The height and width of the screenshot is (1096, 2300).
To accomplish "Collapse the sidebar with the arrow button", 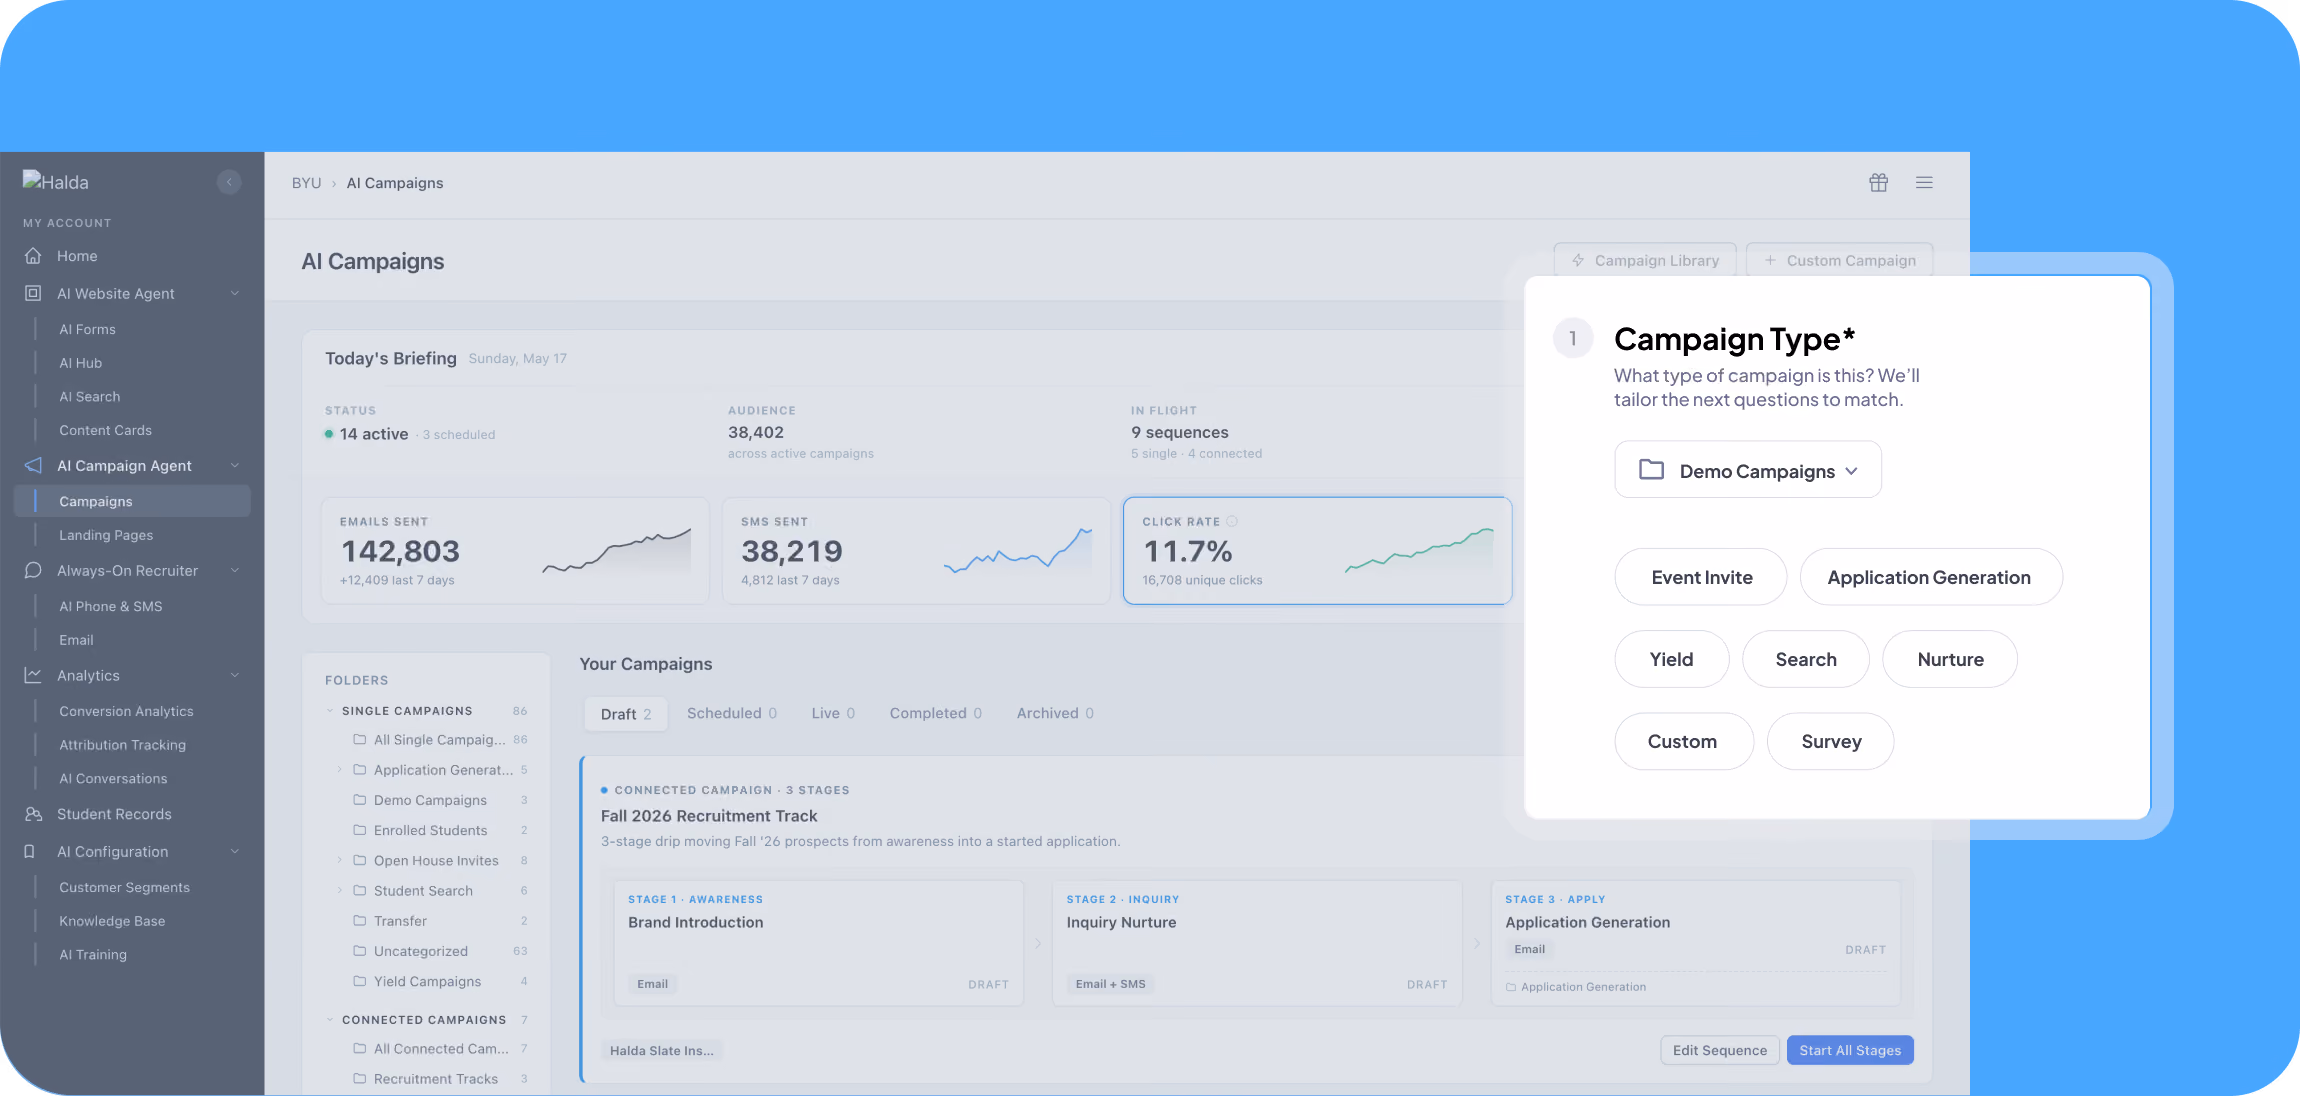I will point(229,182).
